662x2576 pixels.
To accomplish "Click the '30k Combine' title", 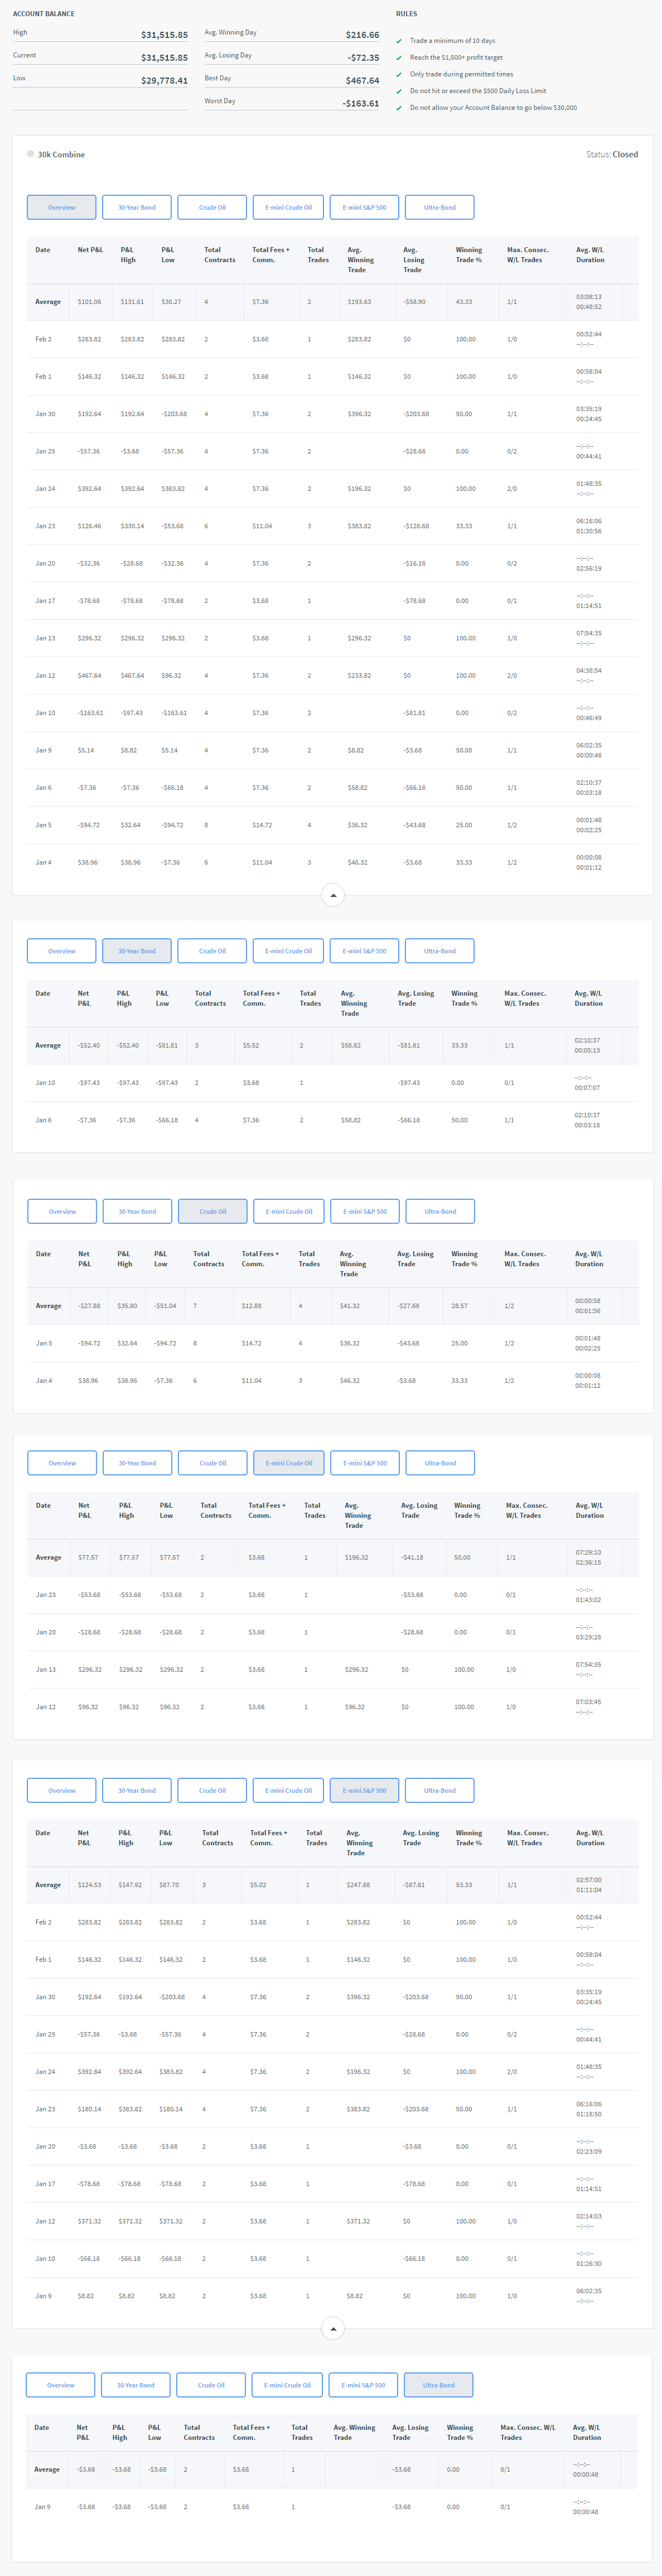I will click(61, 155).
